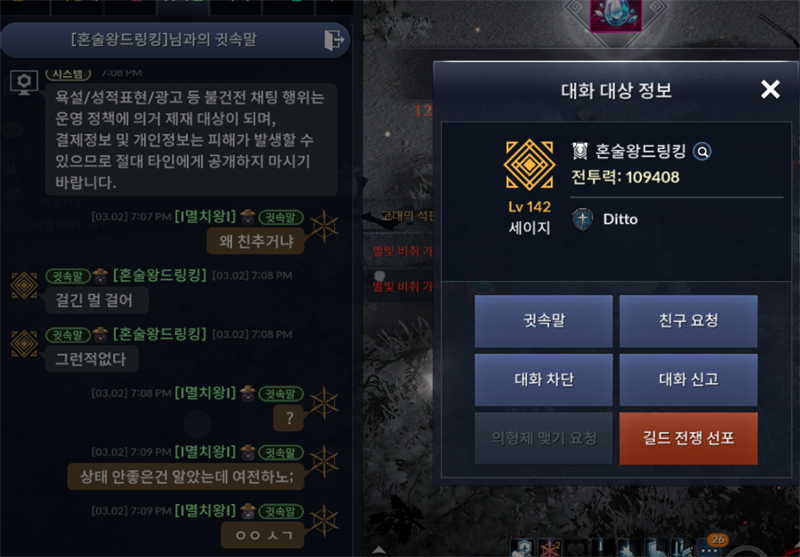Click the avatar next to 걸긴 멀 걸어 message
The height and width of the screenshot is (557, 800).
(24, 286)
